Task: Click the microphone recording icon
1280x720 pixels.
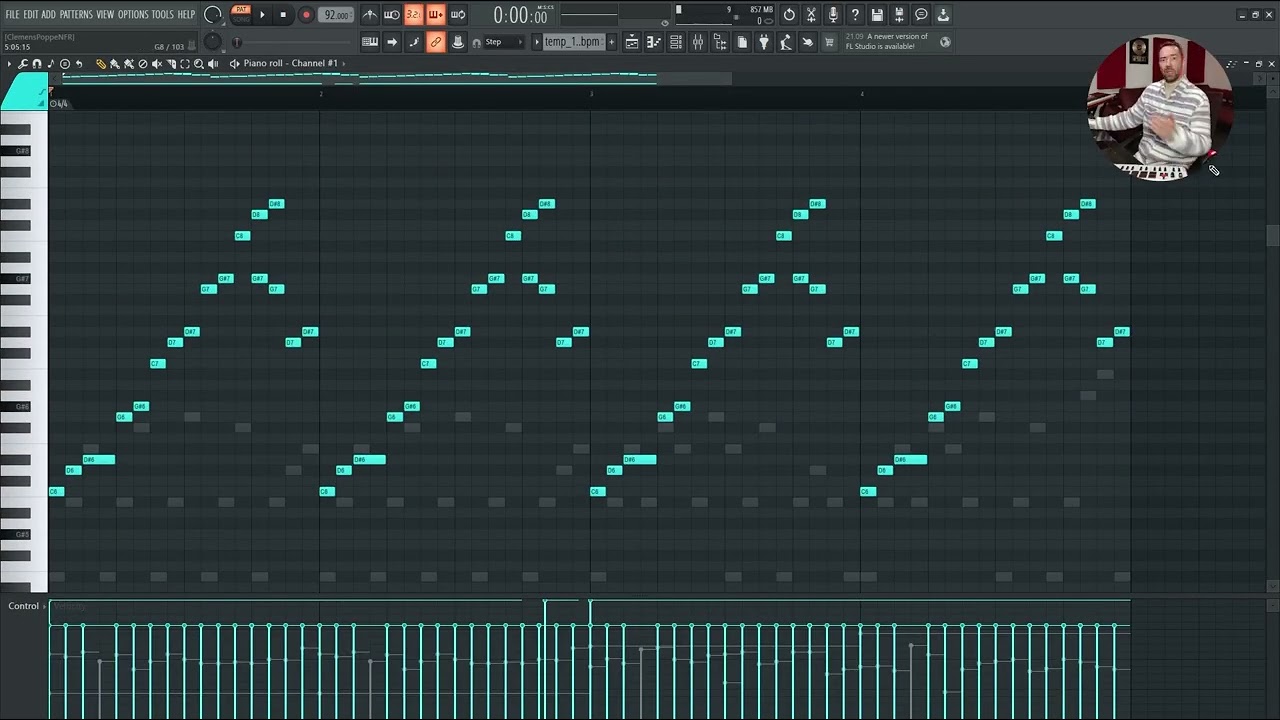Action: point(833,15)
